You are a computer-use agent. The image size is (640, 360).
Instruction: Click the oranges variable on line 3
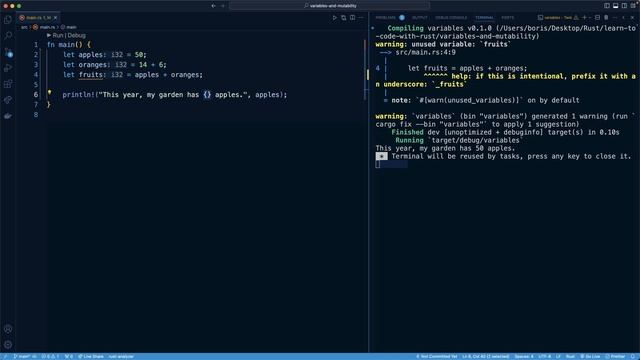click(93, 64)
